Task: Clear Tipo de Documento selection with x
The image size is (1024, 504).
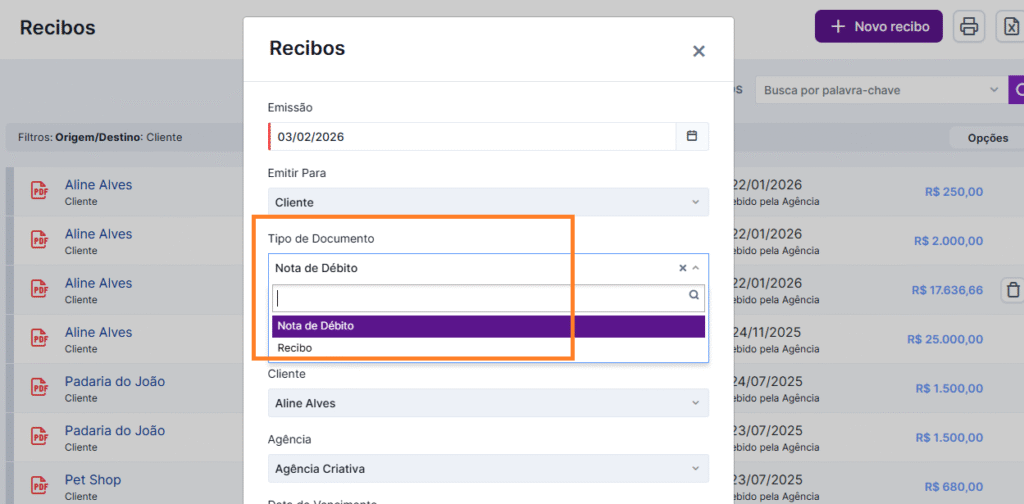Action: tap(683, 268)
